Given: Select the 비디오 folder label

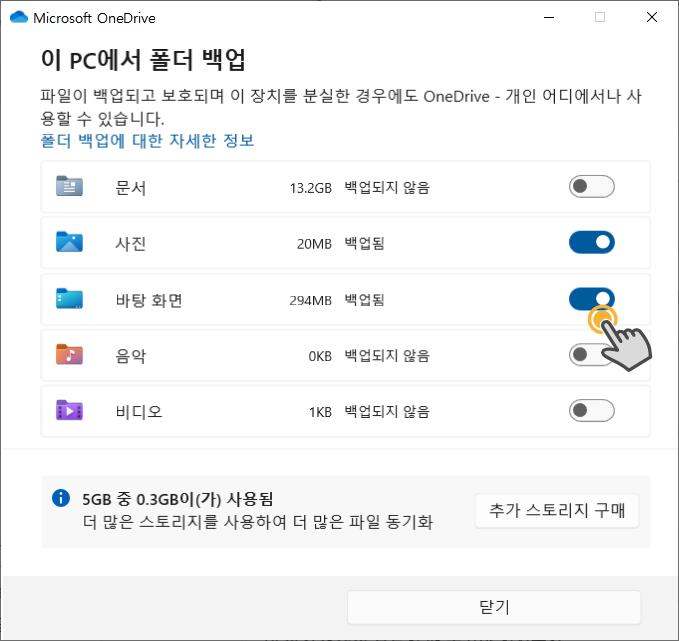Looking at the screenshot, I should [139, 411].
